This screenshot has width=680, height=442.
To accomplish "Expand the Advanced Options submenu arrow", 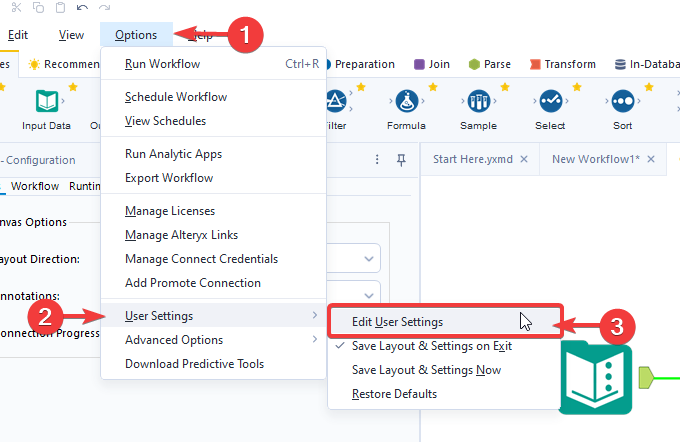I will coord(315,339).
